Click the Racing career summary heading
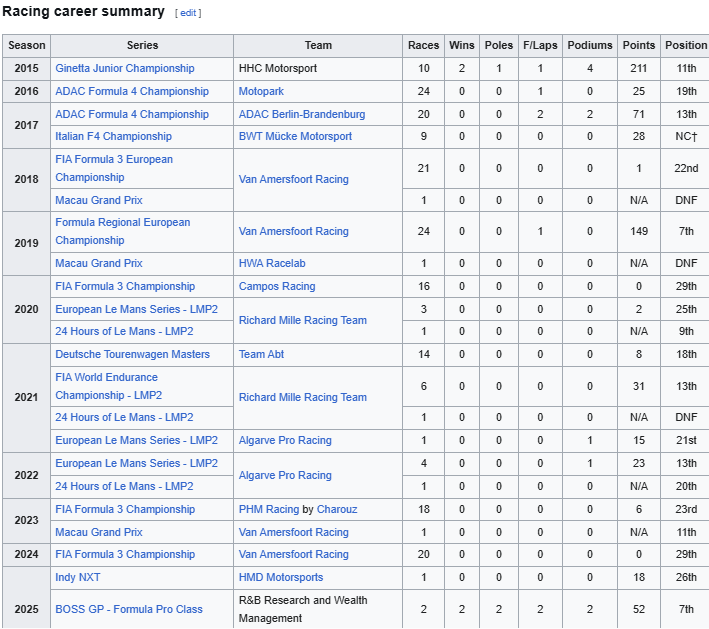Screen dimensions: 709x629 (x=83, y=12)
